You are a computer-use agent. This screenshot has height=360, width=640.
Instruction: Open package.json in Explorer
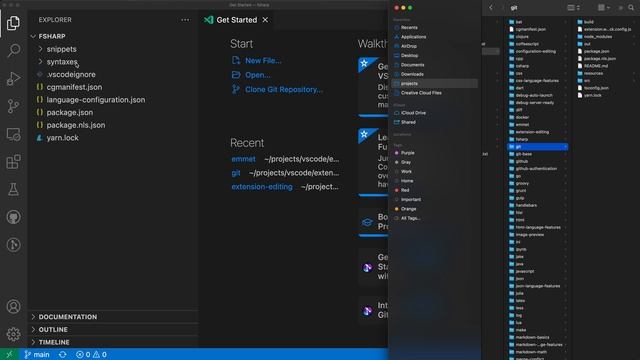[69, 112]
